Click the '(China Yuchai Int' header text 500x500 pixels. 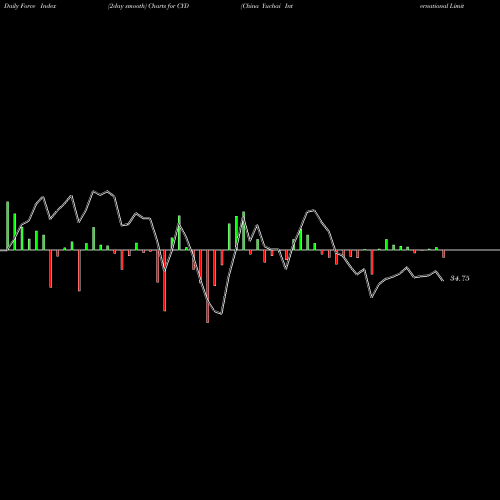click(267, 6)
